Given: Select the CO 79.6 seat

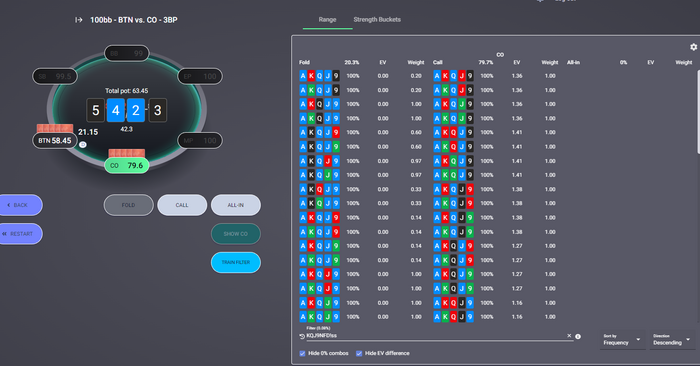Looking at the screenshot, I should [x=127, y=166].
